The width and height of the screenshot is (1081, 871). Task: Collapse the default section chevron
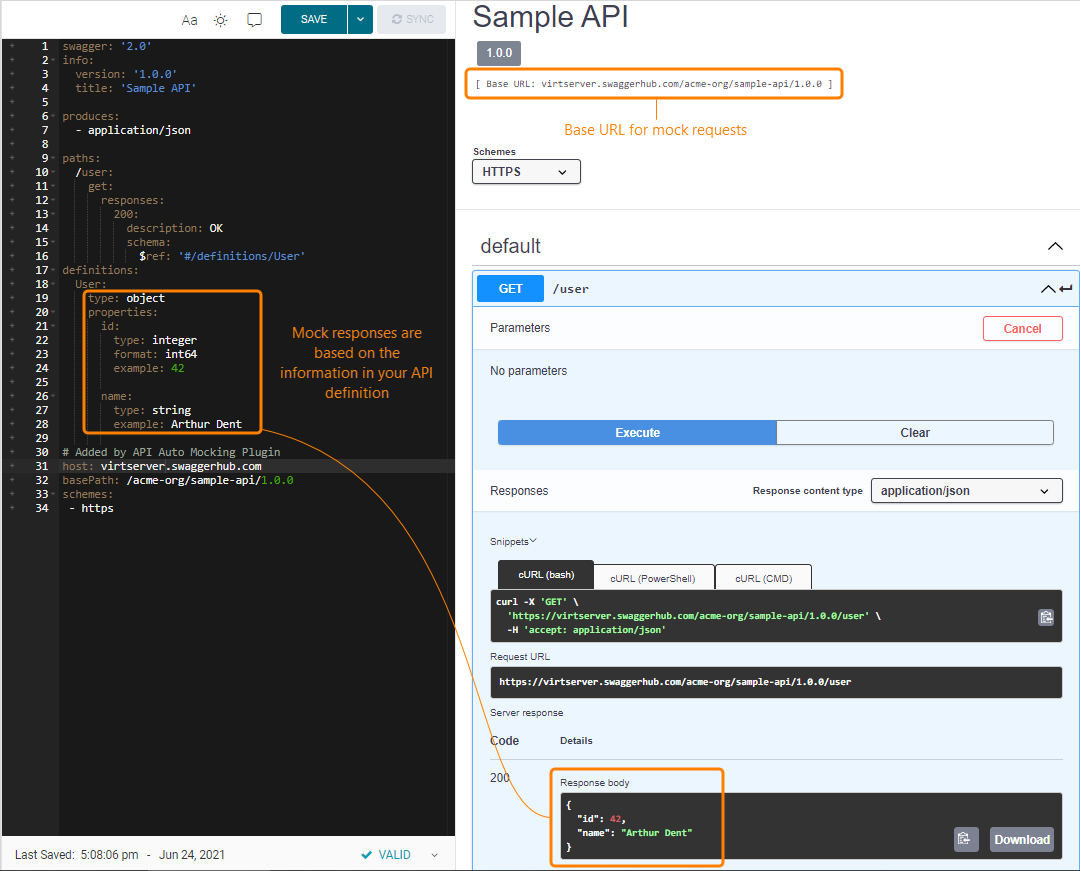pyautogui.click(x=1054, y=246)
